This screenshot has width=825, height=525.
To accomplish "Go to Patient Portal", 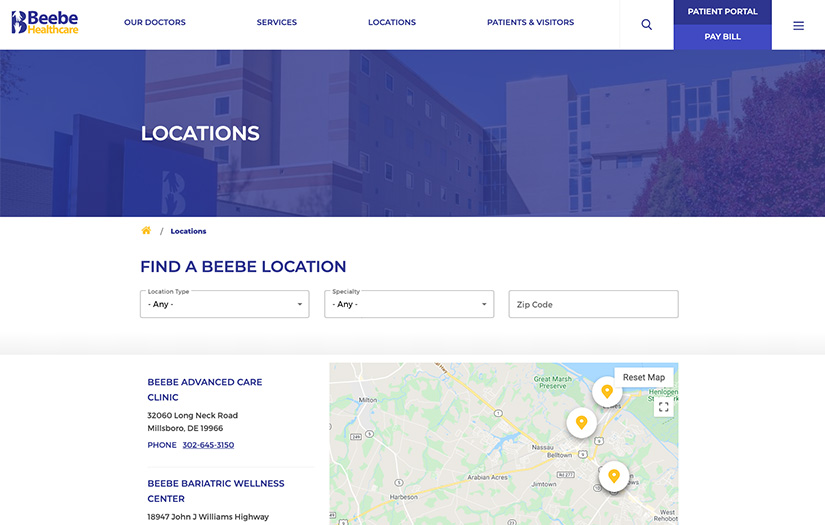I will coord(722,12).
